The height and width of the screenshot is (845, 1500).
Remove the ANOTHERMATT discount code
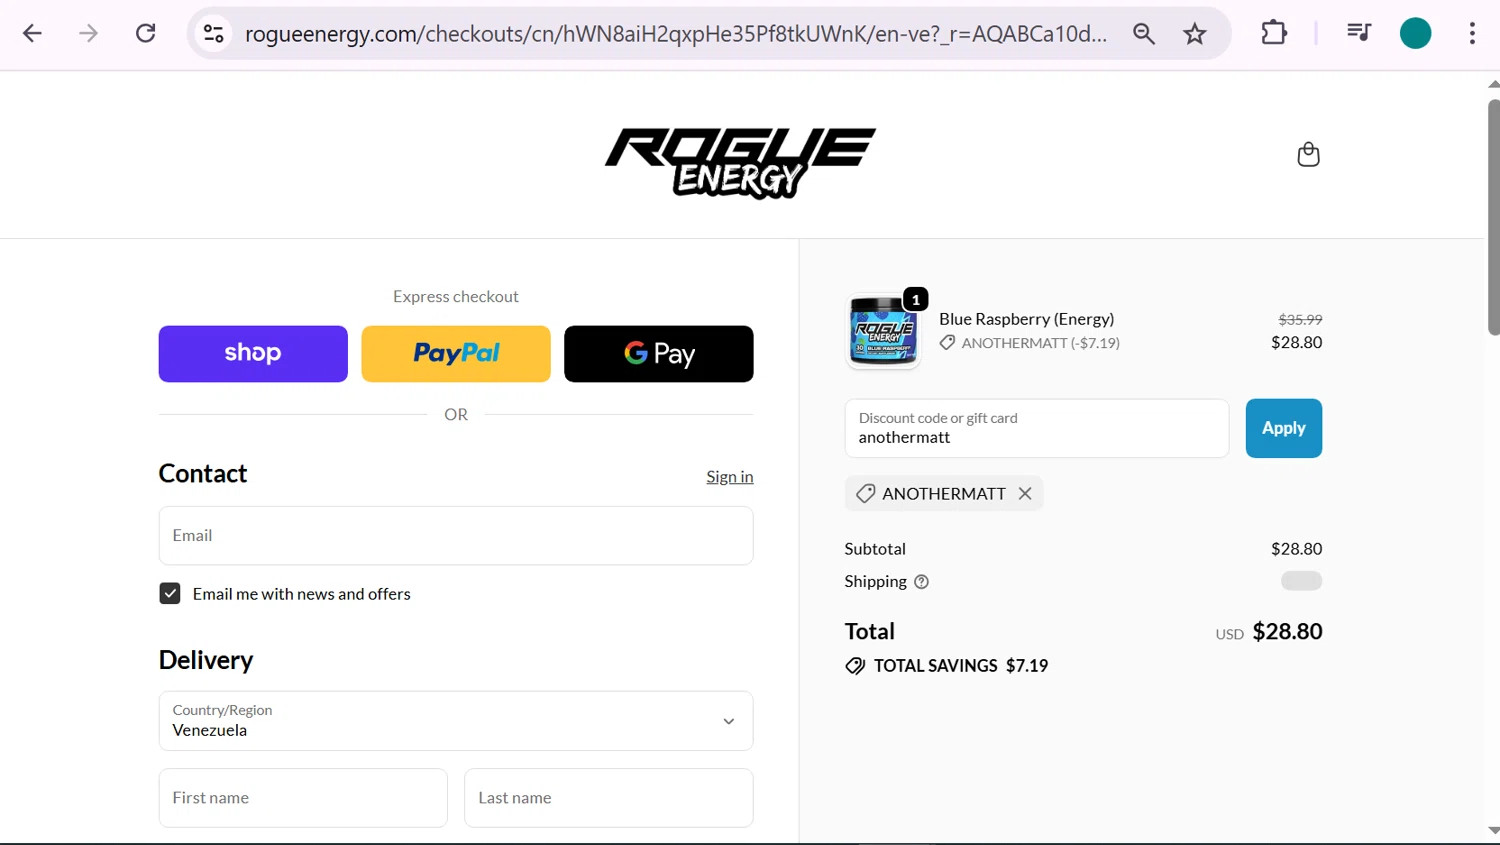1025,493
